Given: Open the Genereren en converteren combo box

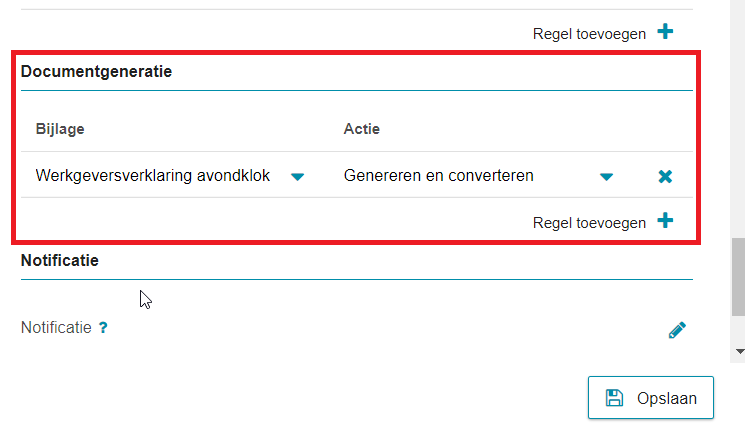Looking at the screenshot, I should tap(479, 175).
